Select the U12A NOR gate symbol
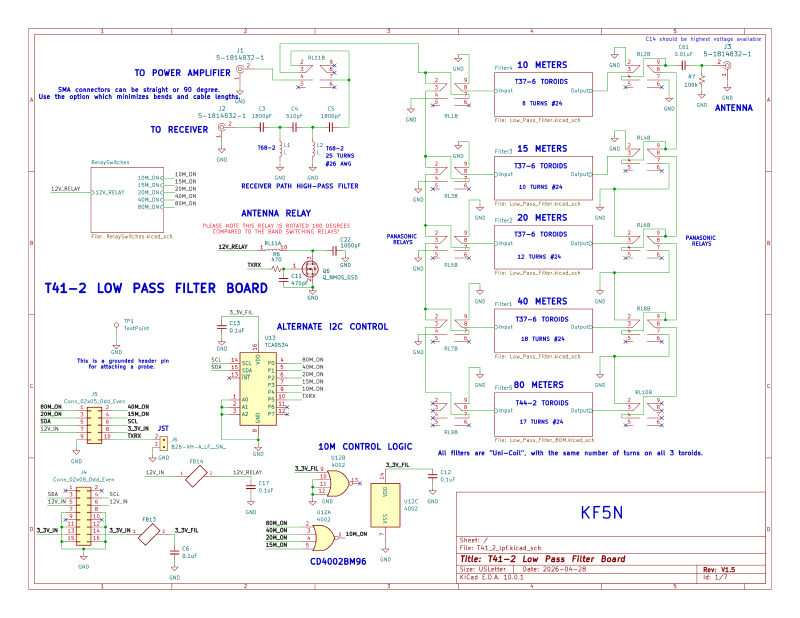 click(x=323, y=536)
